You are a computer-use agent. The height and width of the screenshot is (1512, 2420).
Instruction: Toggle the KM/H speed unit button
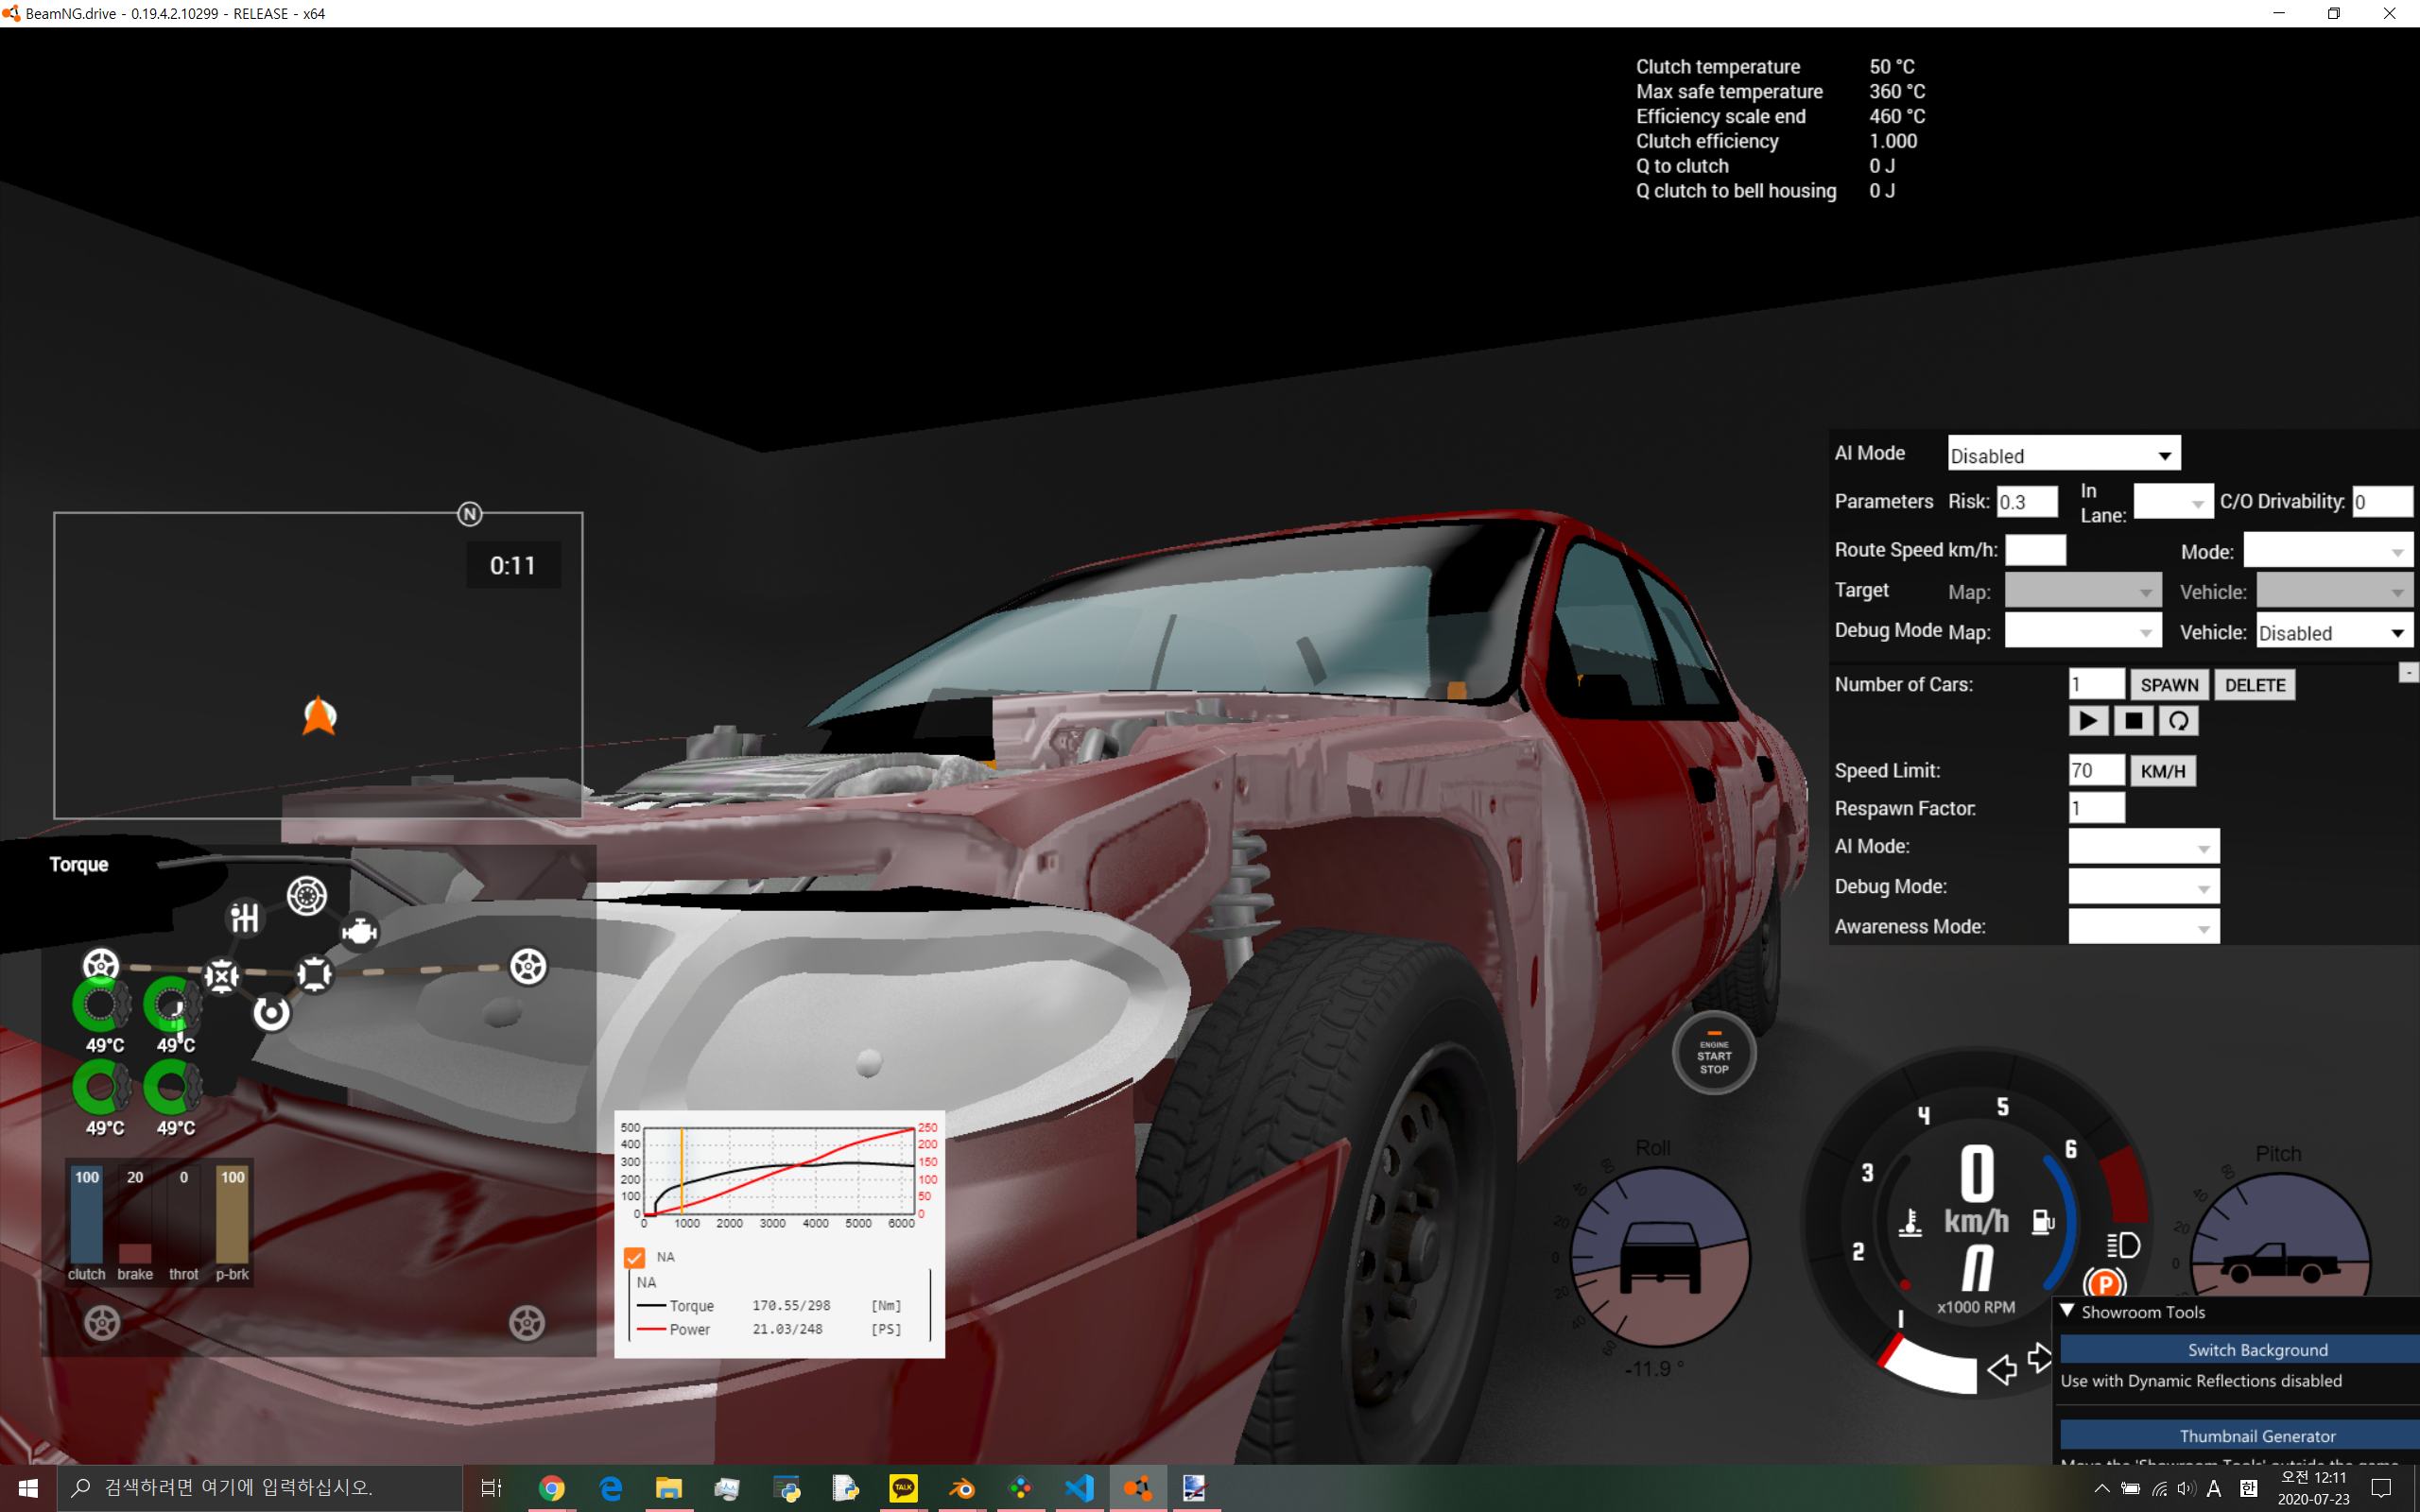click(2163, 771)
